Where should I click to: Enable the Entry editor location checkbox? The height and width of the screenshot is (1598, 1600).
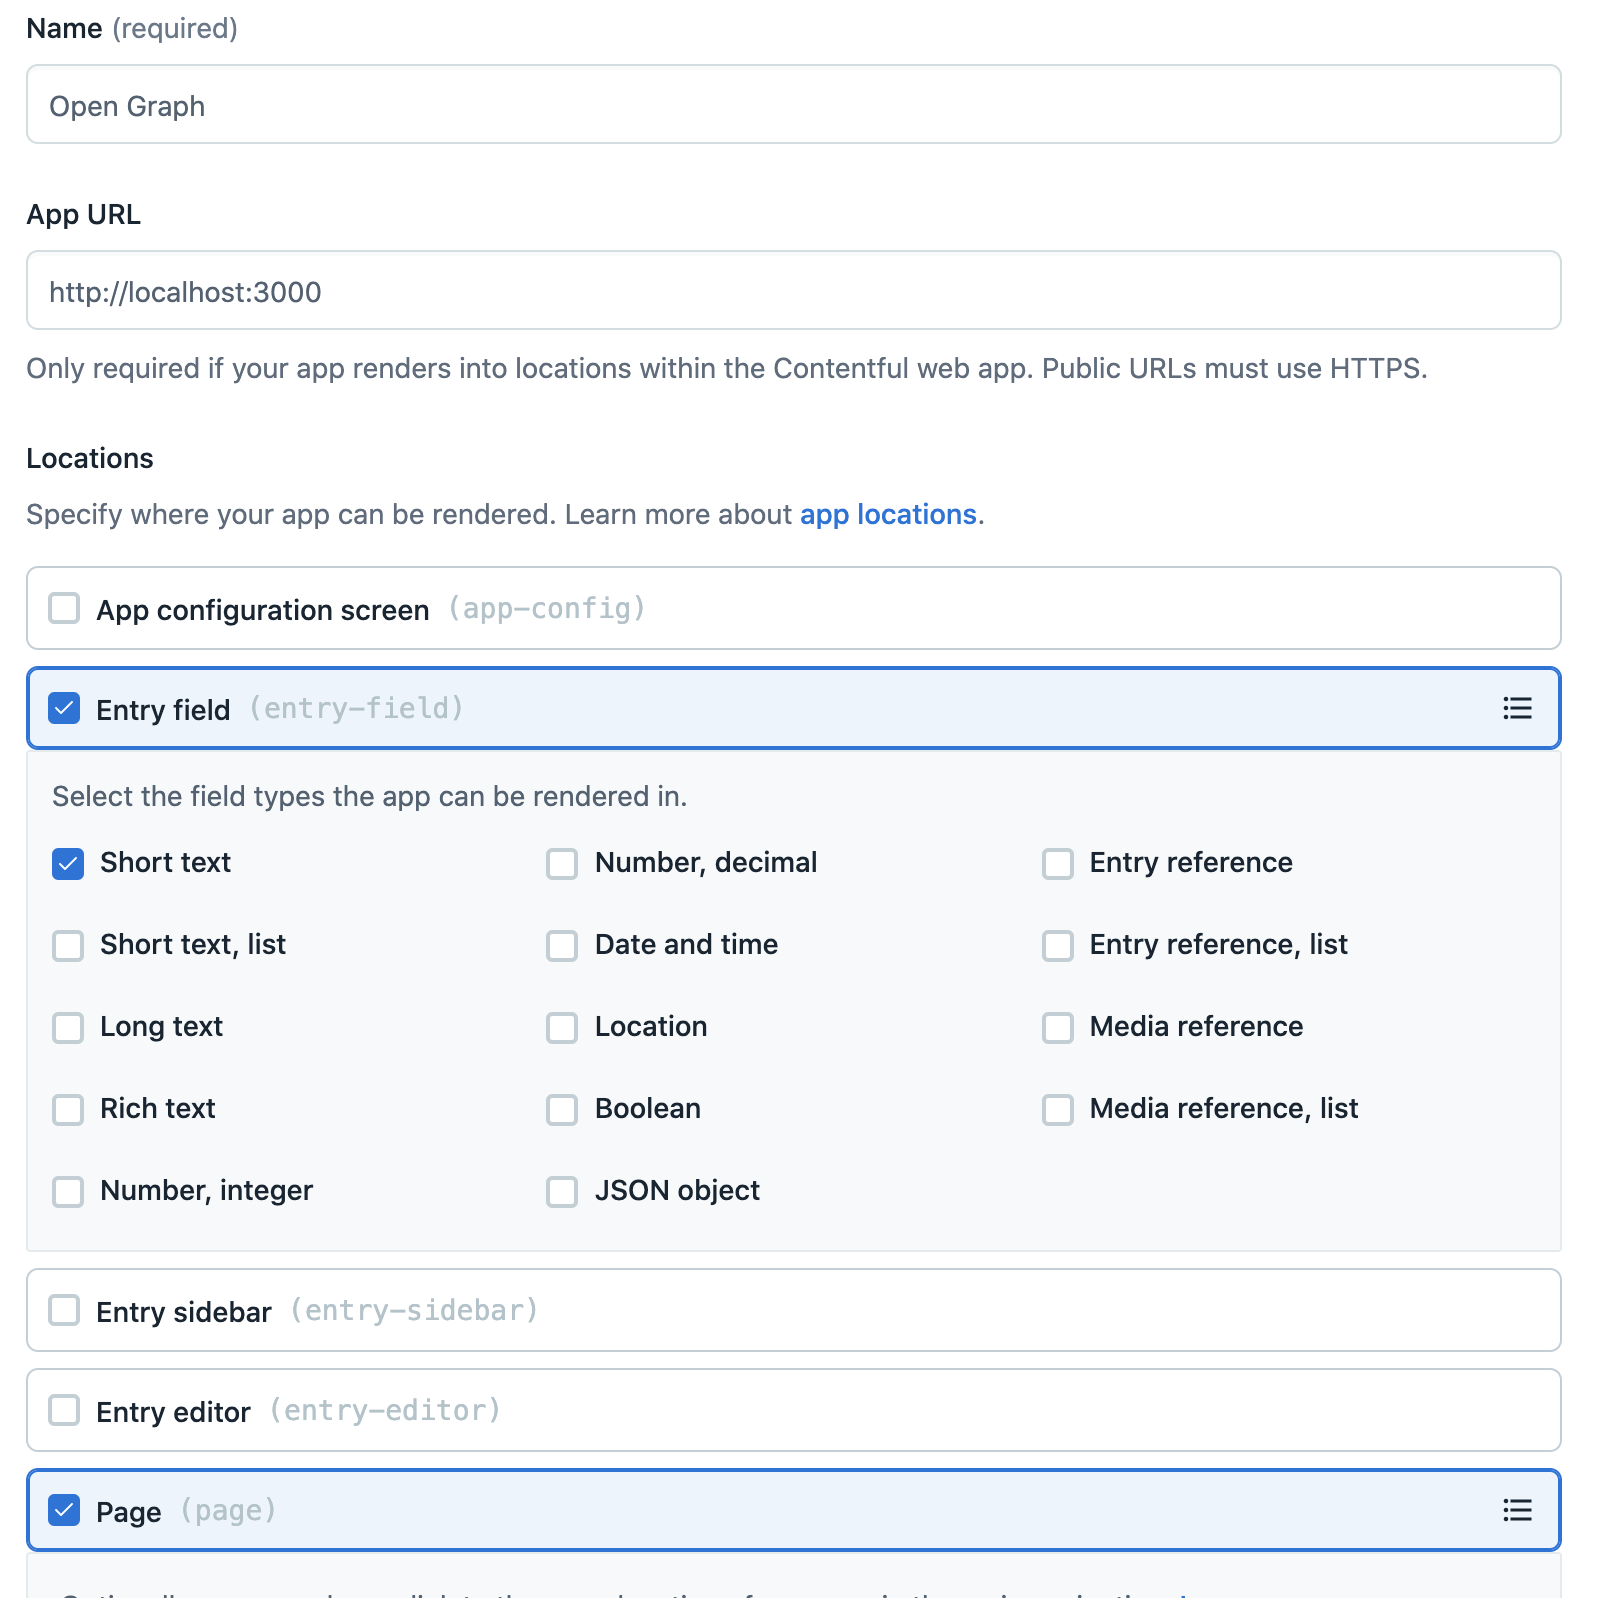(x=65, y=1410)
